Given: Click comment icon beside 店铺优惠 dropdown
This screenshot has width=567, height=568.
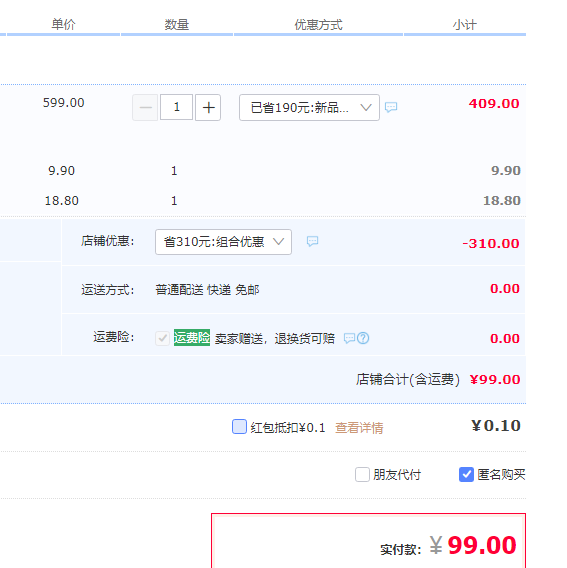Looking at the screenshot, I should [x=312, y=242].
